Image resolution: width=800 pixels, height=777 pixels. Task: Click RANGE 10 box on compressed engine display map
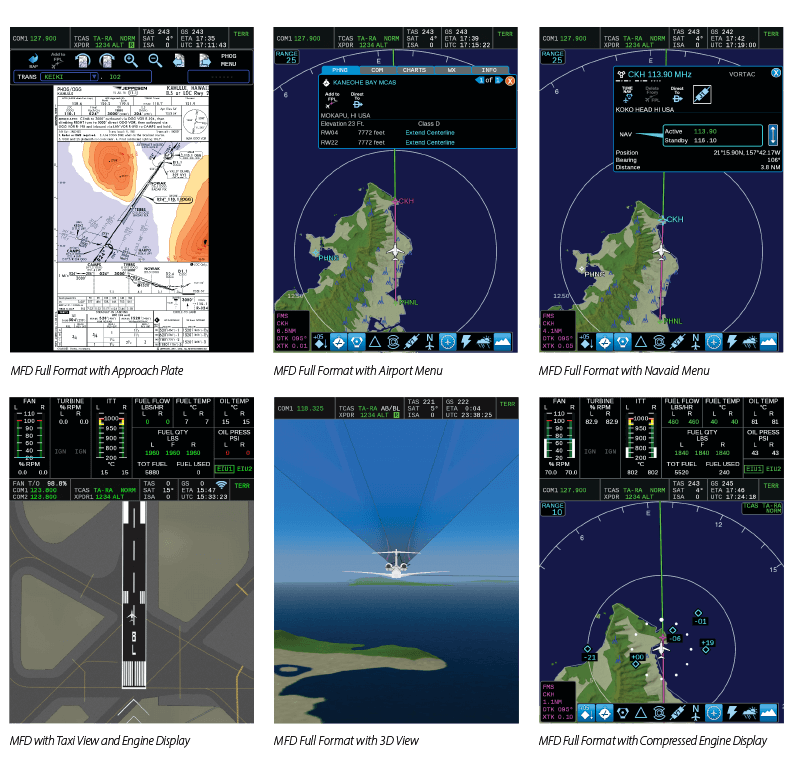[x=551, y=508]
